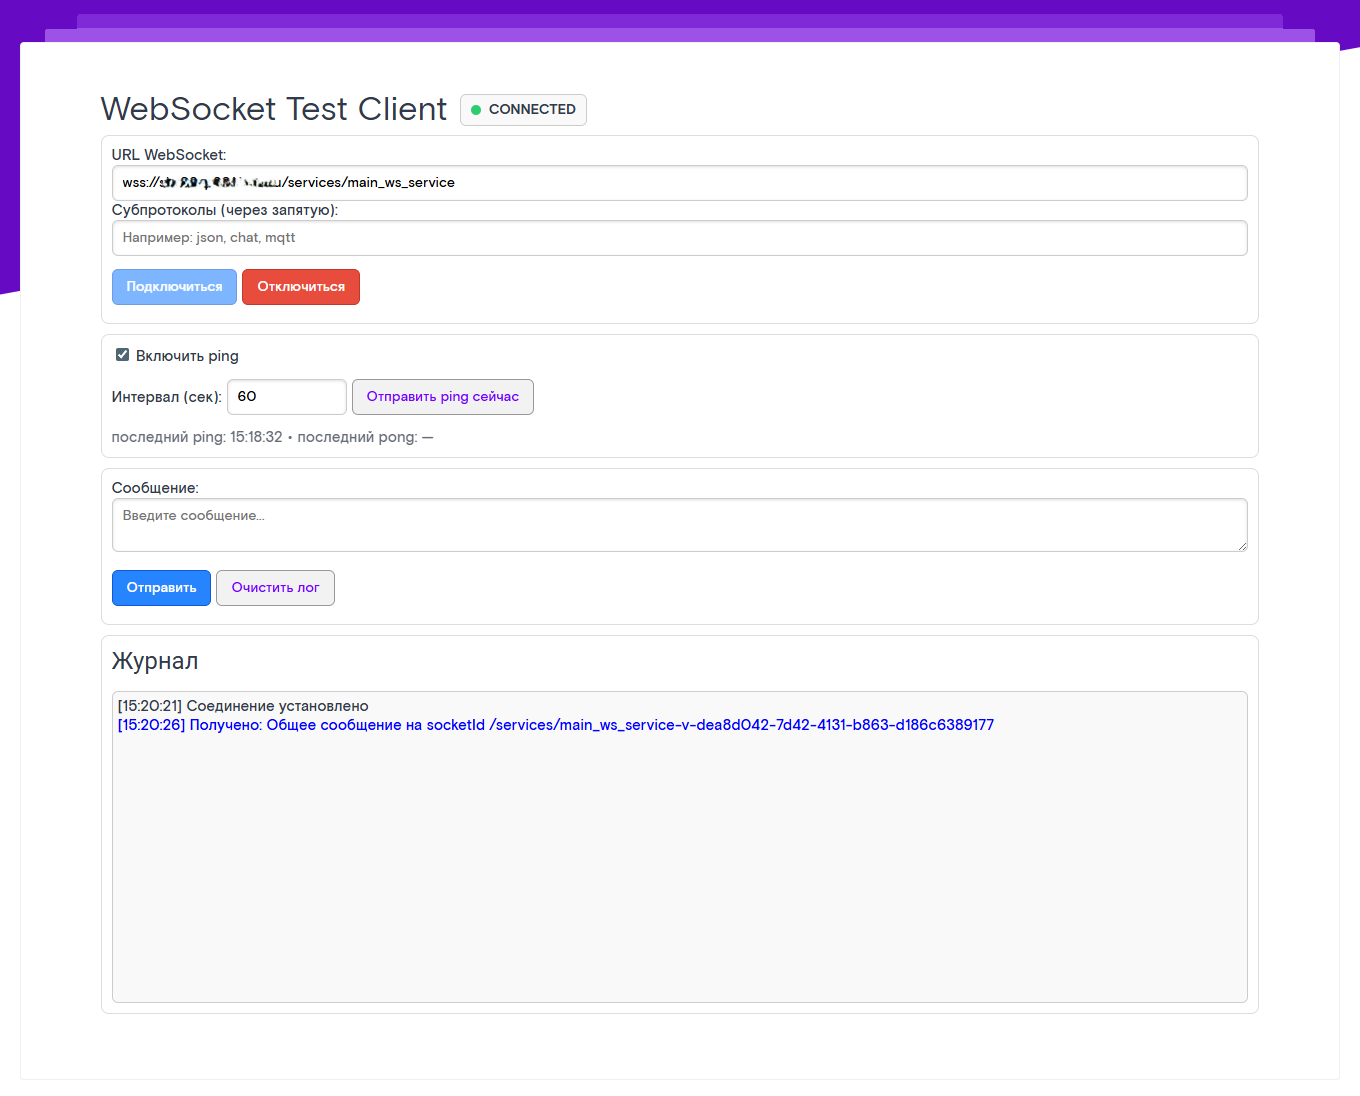
Task: Click the Журнал section heading
Action: click(x=155, y=661)
